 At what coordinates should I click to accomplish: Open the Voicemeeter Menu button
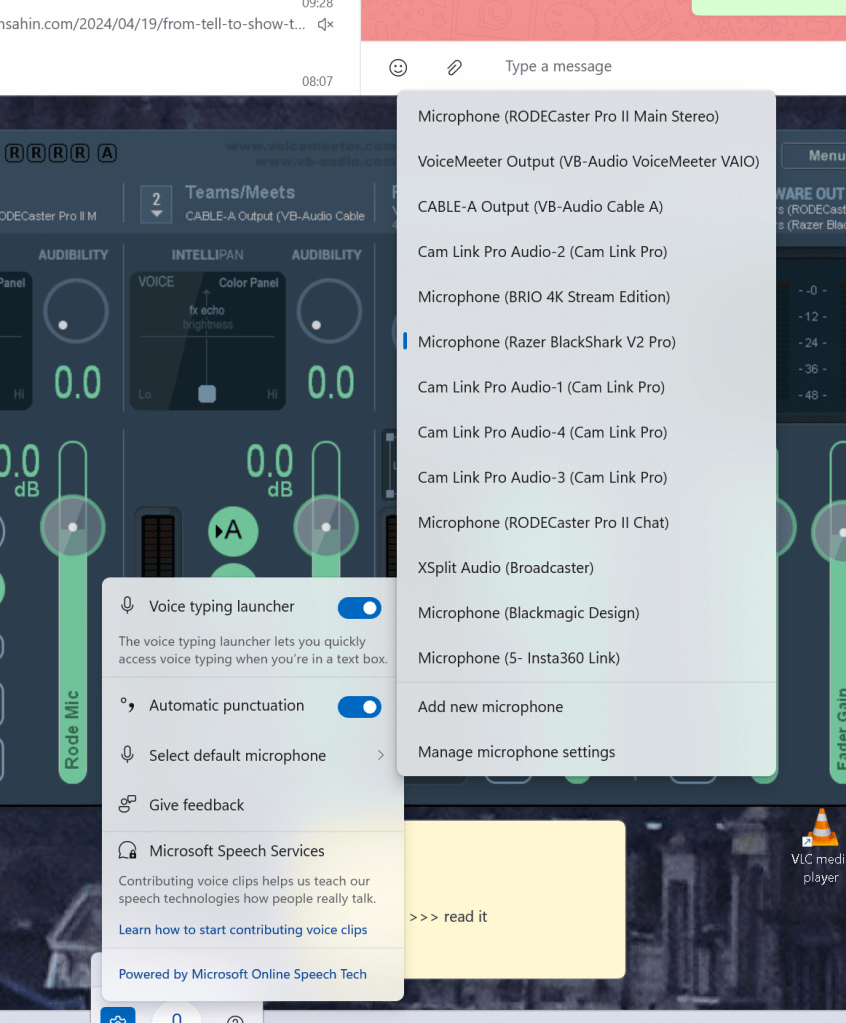pos(815,155)
